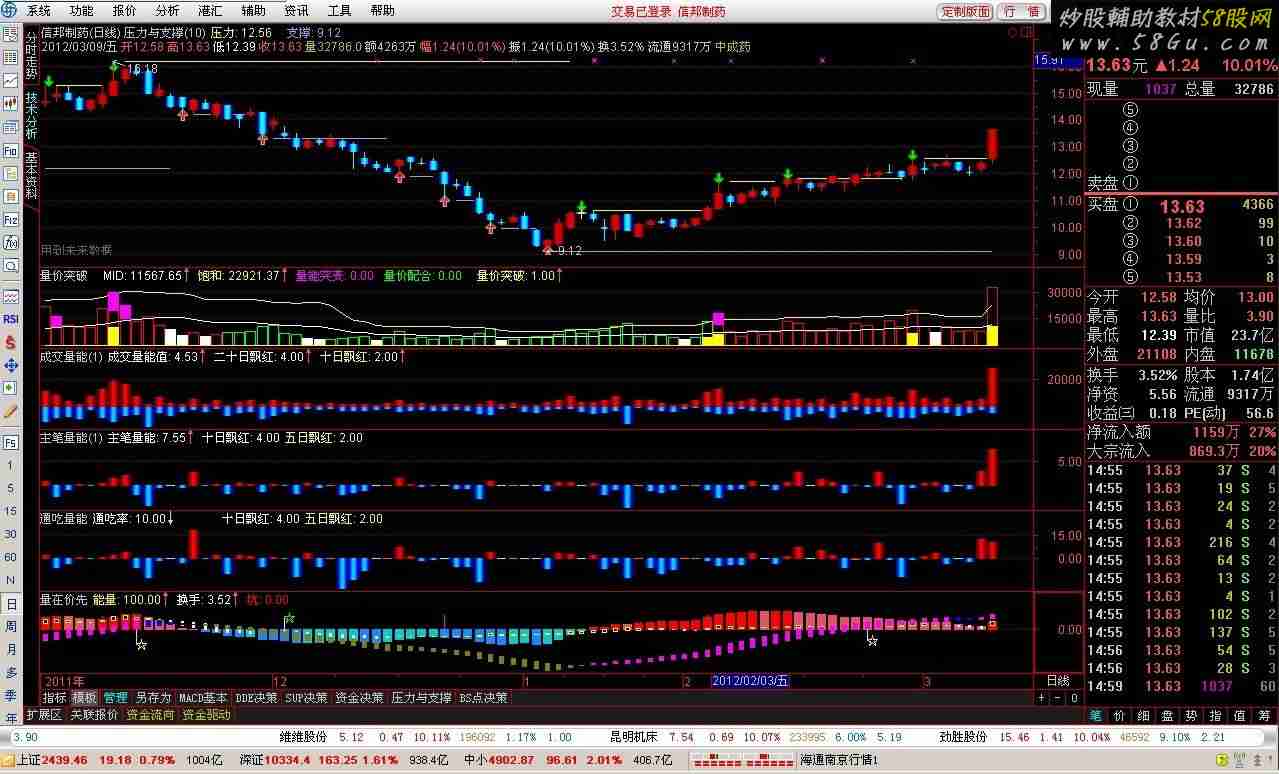The image size is (1279, 774).
Task: Open the 扩展区 tab
Action: (44, 715)
